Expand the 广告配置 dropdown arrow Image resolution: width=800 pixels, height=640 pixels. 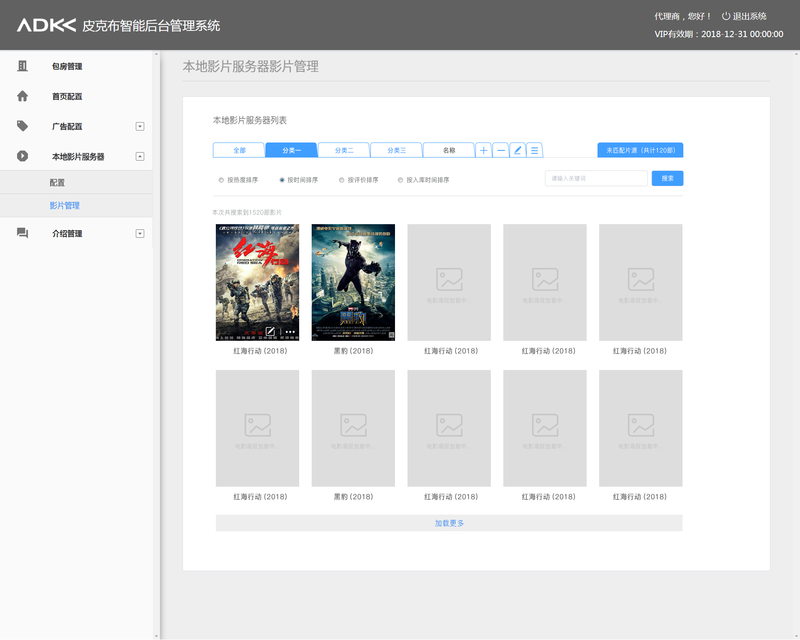[x=140, y=126]
